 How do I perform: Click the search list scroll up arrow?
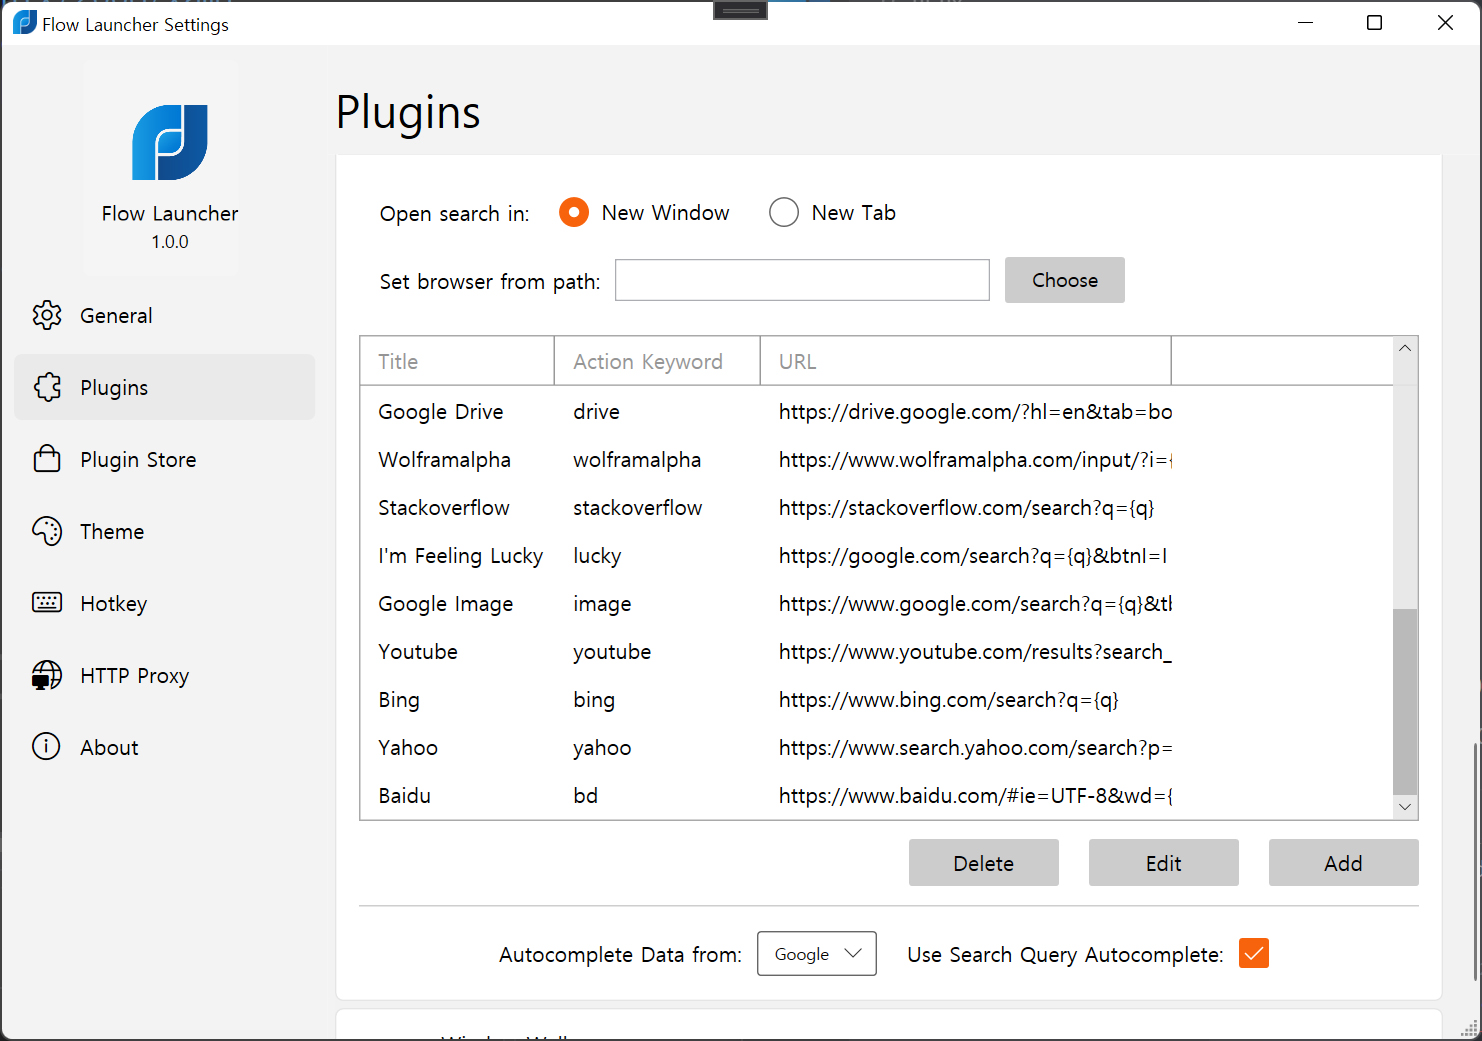coord(1405,348)
